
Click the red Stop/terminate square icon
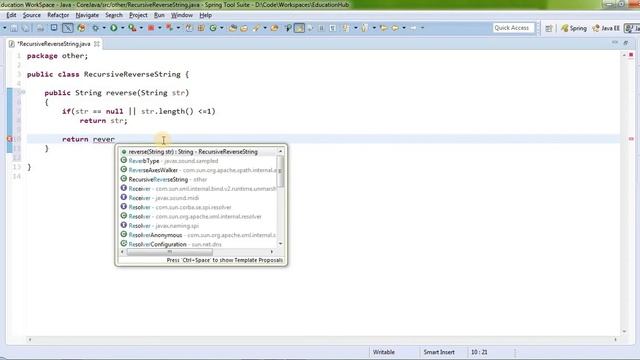tap(151, 28)
